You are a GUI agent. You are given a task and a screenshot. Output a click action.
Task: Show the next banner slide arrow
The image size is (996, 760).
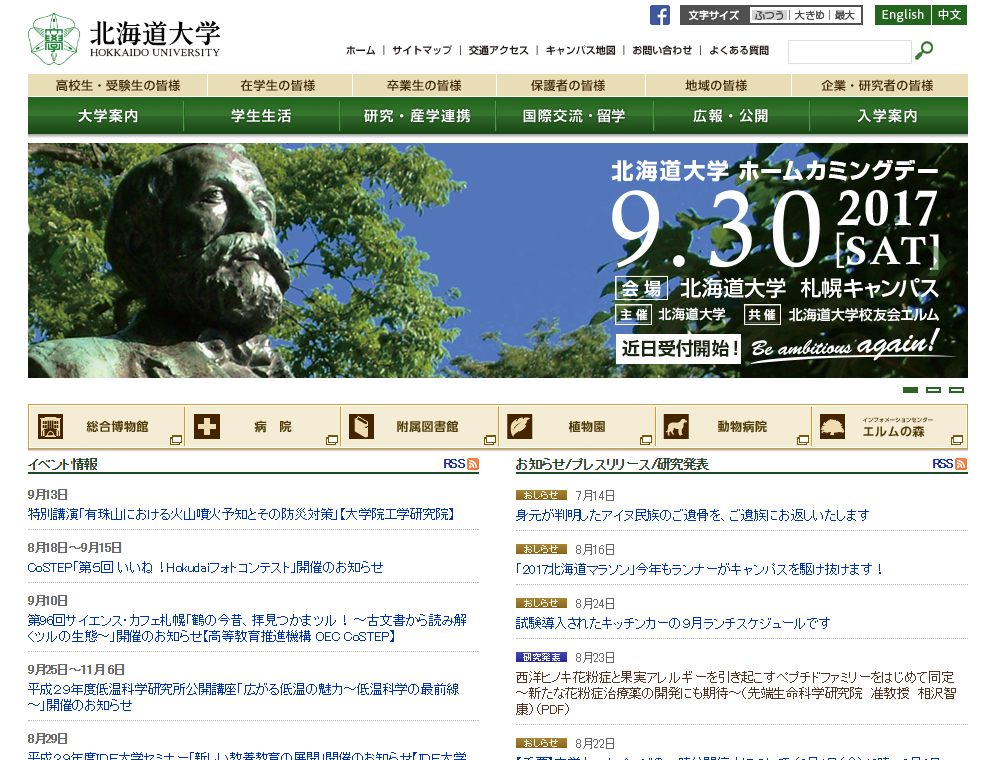tap(938, 261)
